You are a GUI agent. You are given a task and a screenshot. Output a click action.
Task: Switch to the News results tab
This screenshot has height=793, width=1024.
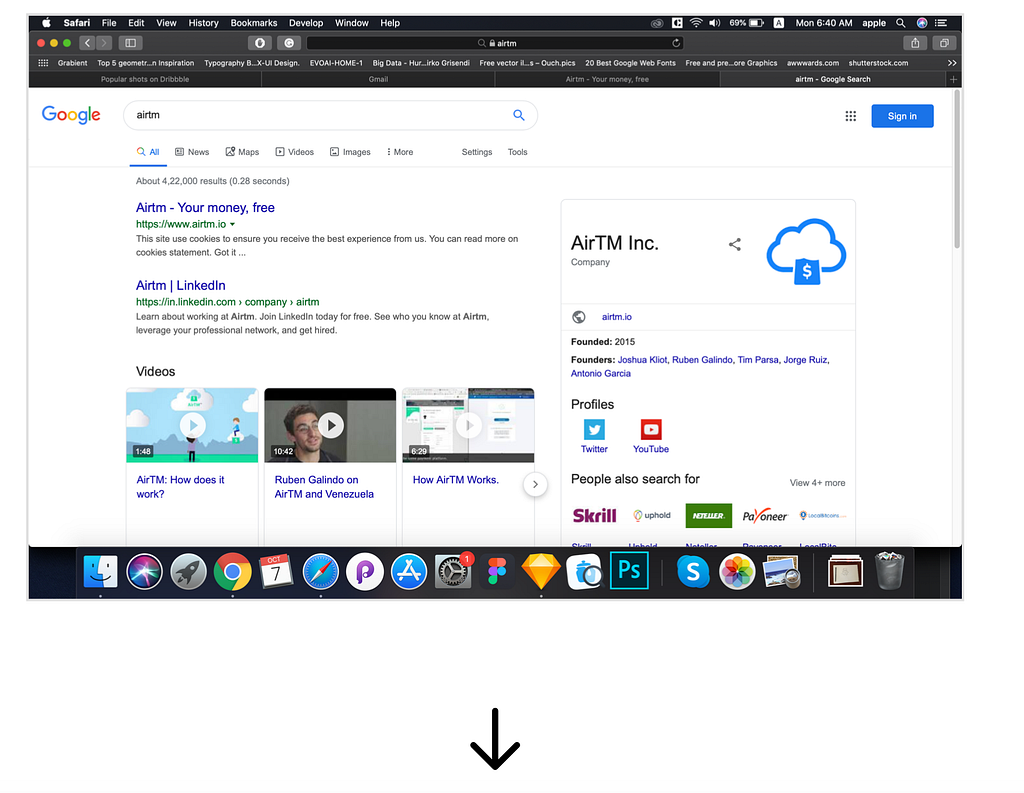(192, 152)
